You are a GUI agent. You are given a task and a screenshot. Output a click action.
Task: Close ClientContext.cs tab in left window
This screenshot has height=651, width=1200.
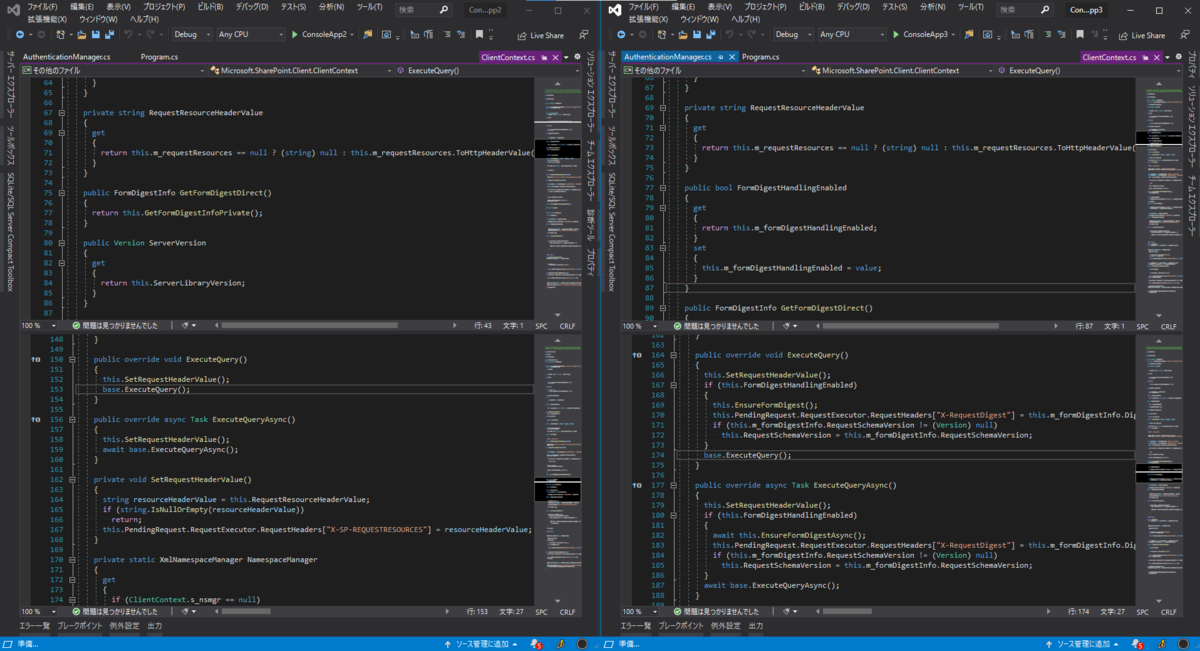click(x=554, y=57)
